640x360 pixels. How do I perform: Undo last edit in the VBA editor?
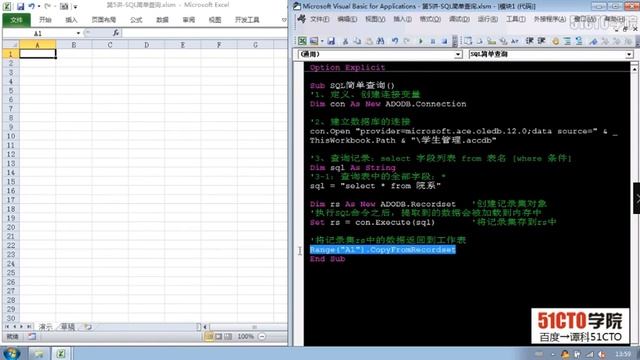(395, 41)
